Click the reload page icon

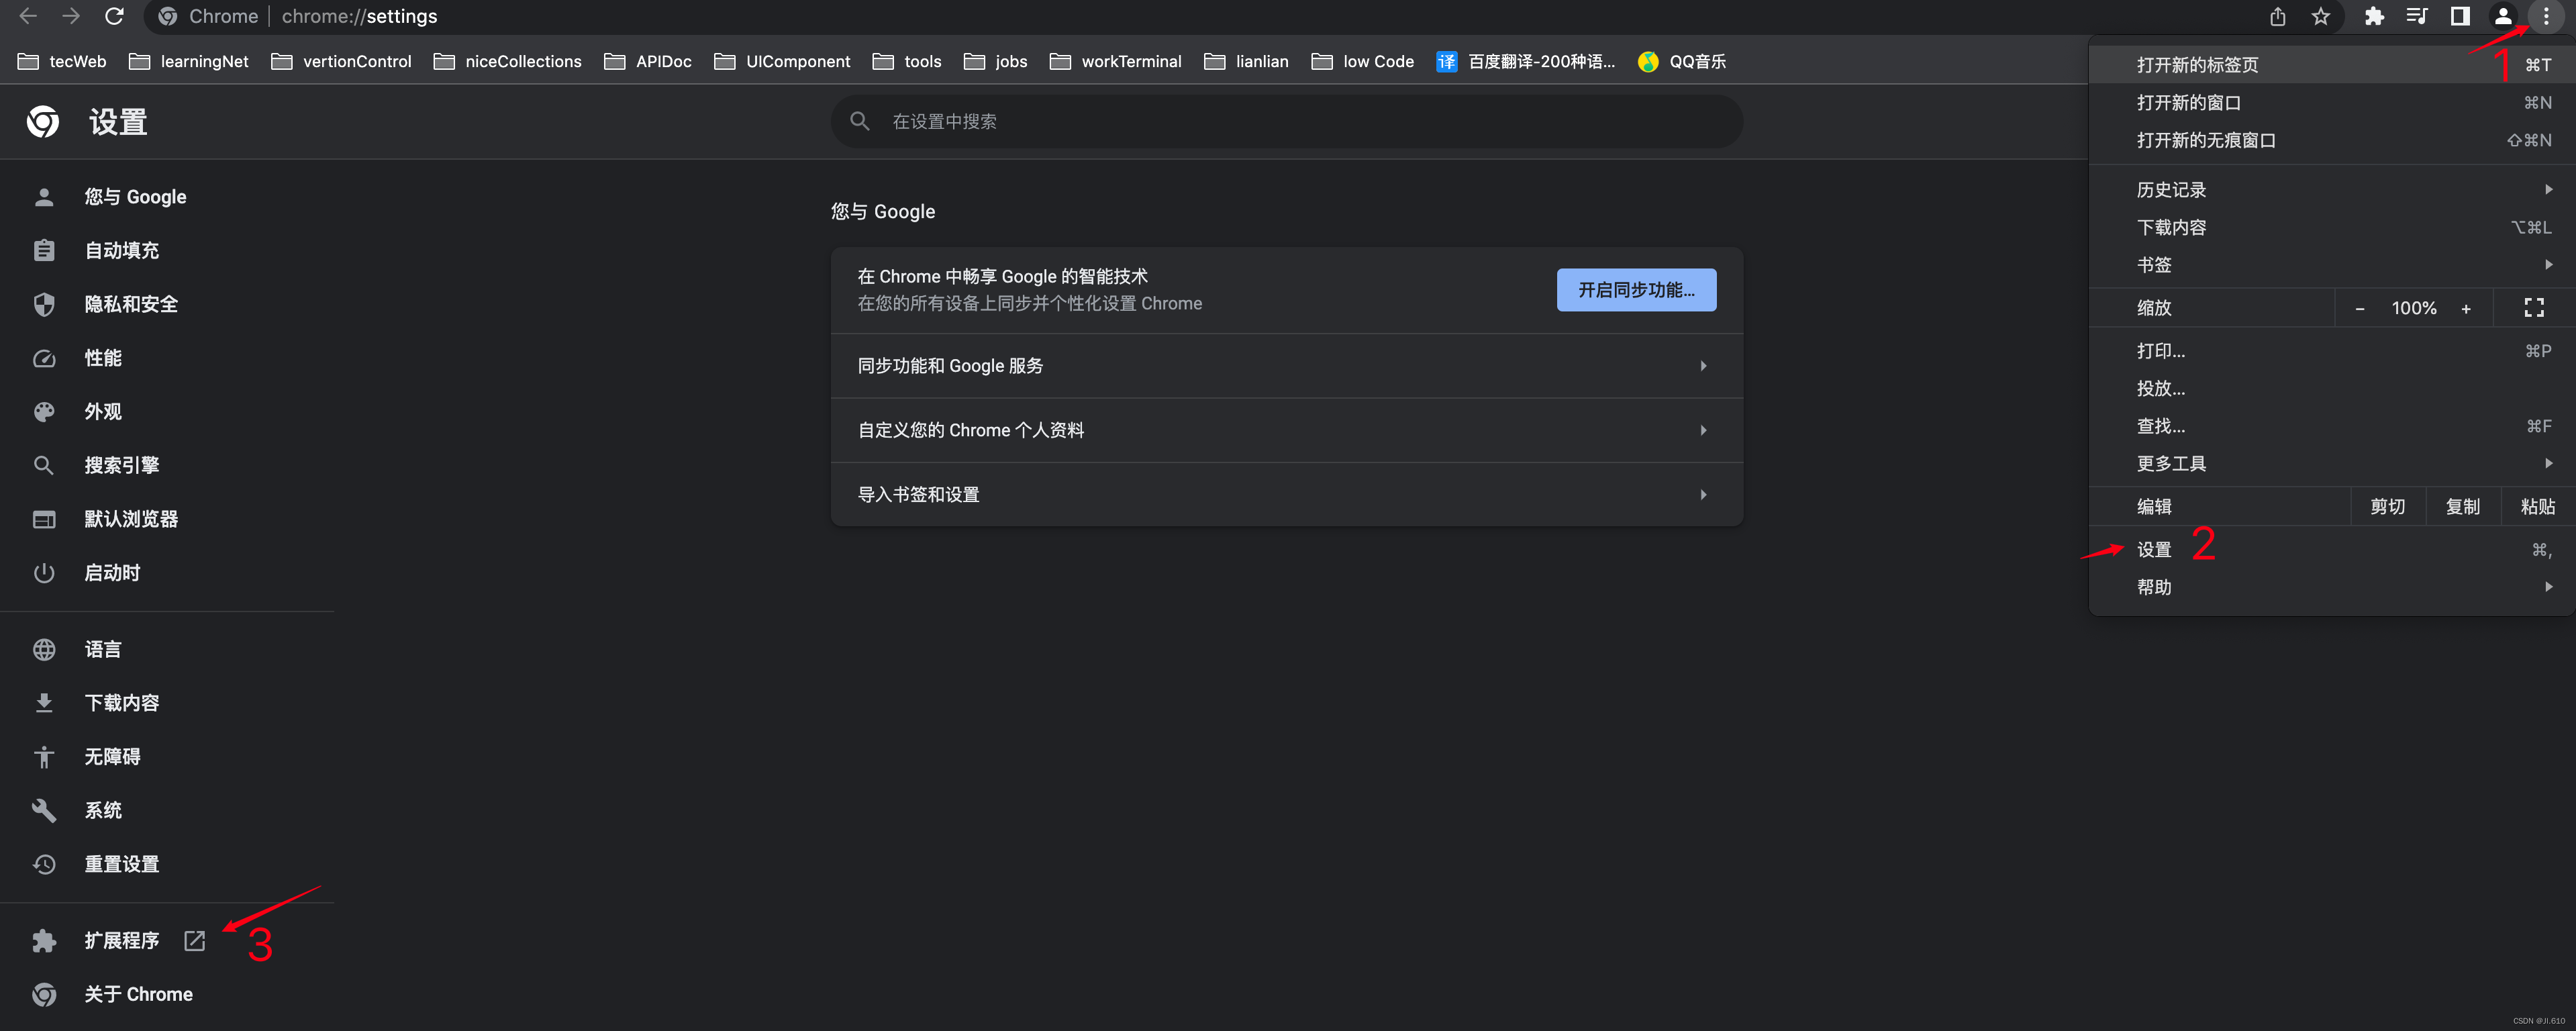[x=114, y=16]
